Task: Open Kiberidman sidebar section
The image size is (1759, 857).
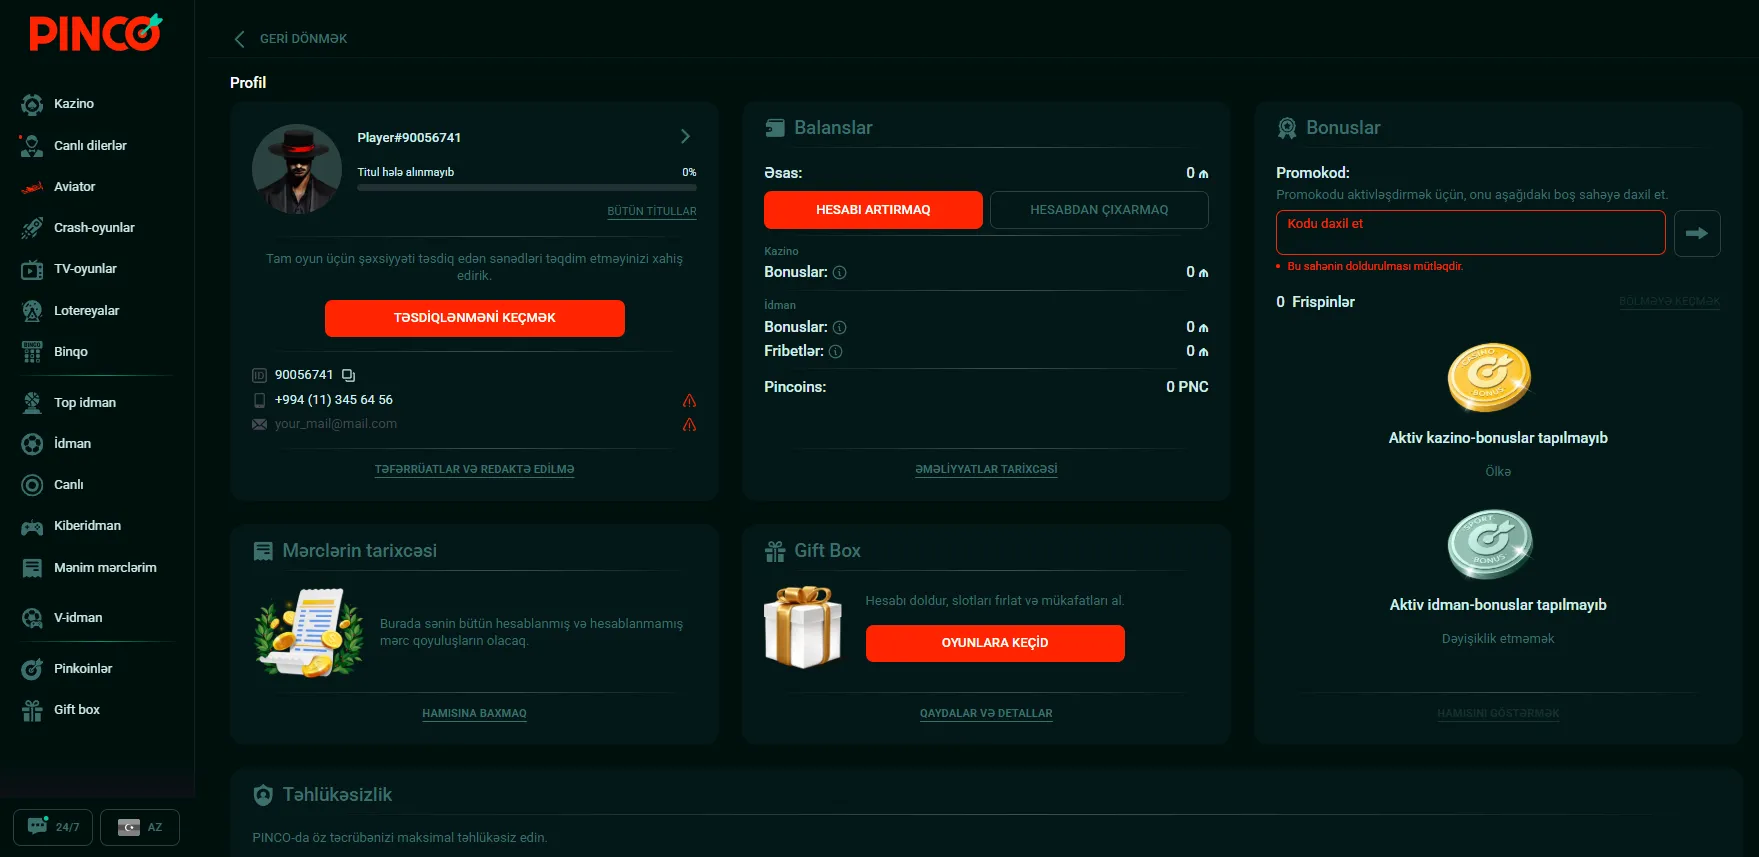Action: coord(87,526)
